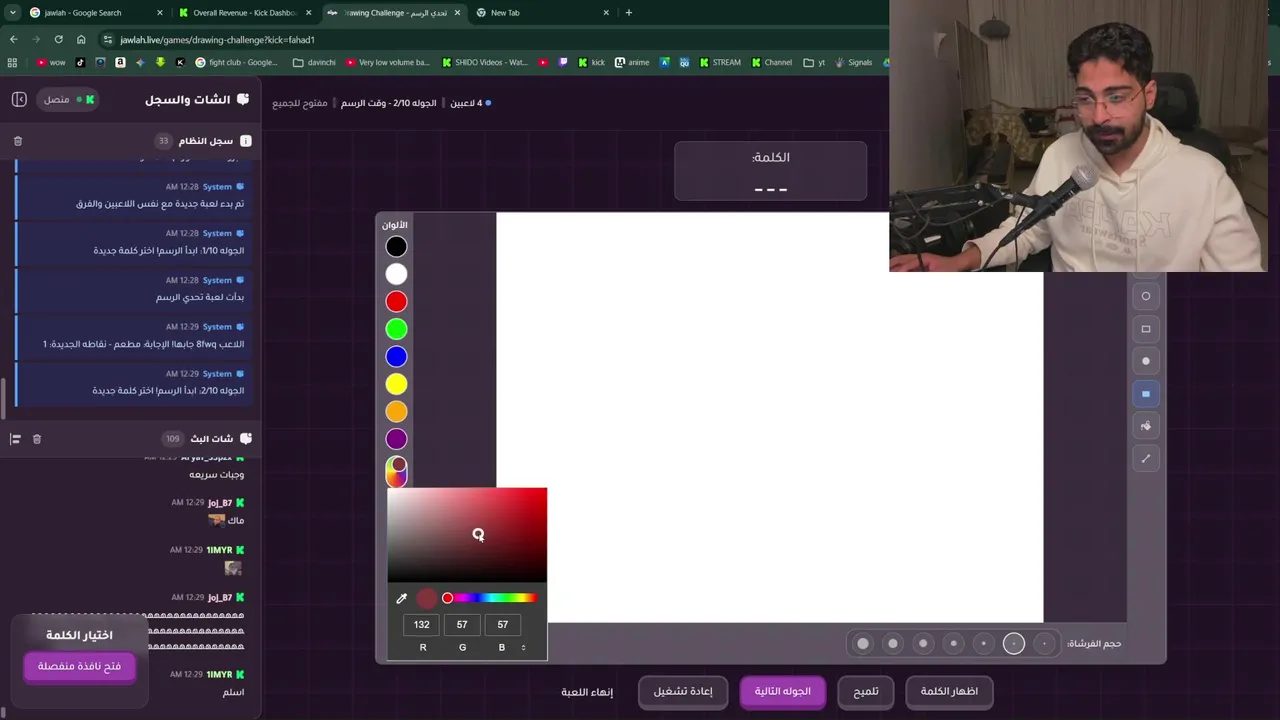Viewport: 1280px width, 720px height.
Task: Click system log info icon
Action: tap(246, 141)
